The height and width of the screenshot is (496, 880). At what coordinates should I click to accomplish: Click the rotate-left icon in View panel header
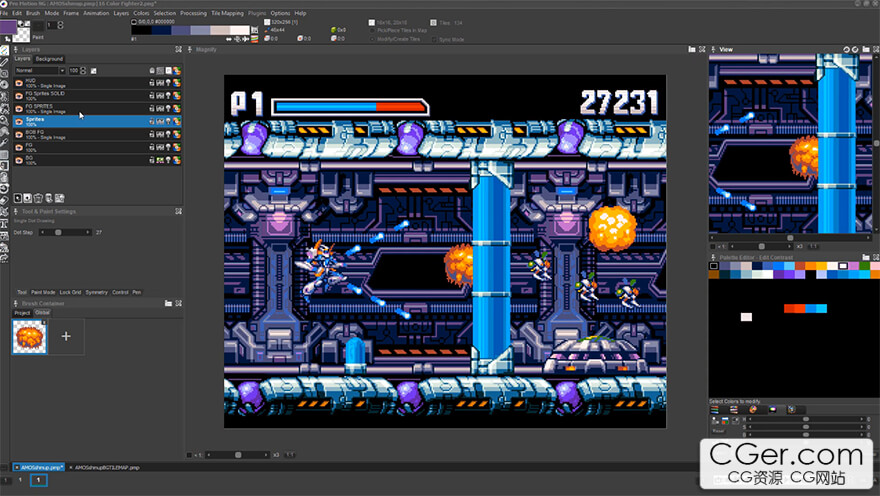(846, 49)
